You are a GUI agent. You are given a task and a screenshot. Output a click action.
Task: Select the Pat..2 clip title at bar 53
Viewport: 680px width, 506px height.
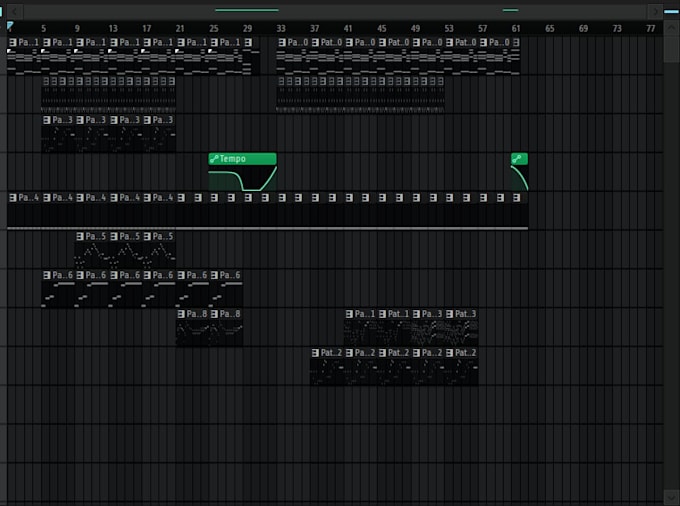tap(465, 353)
